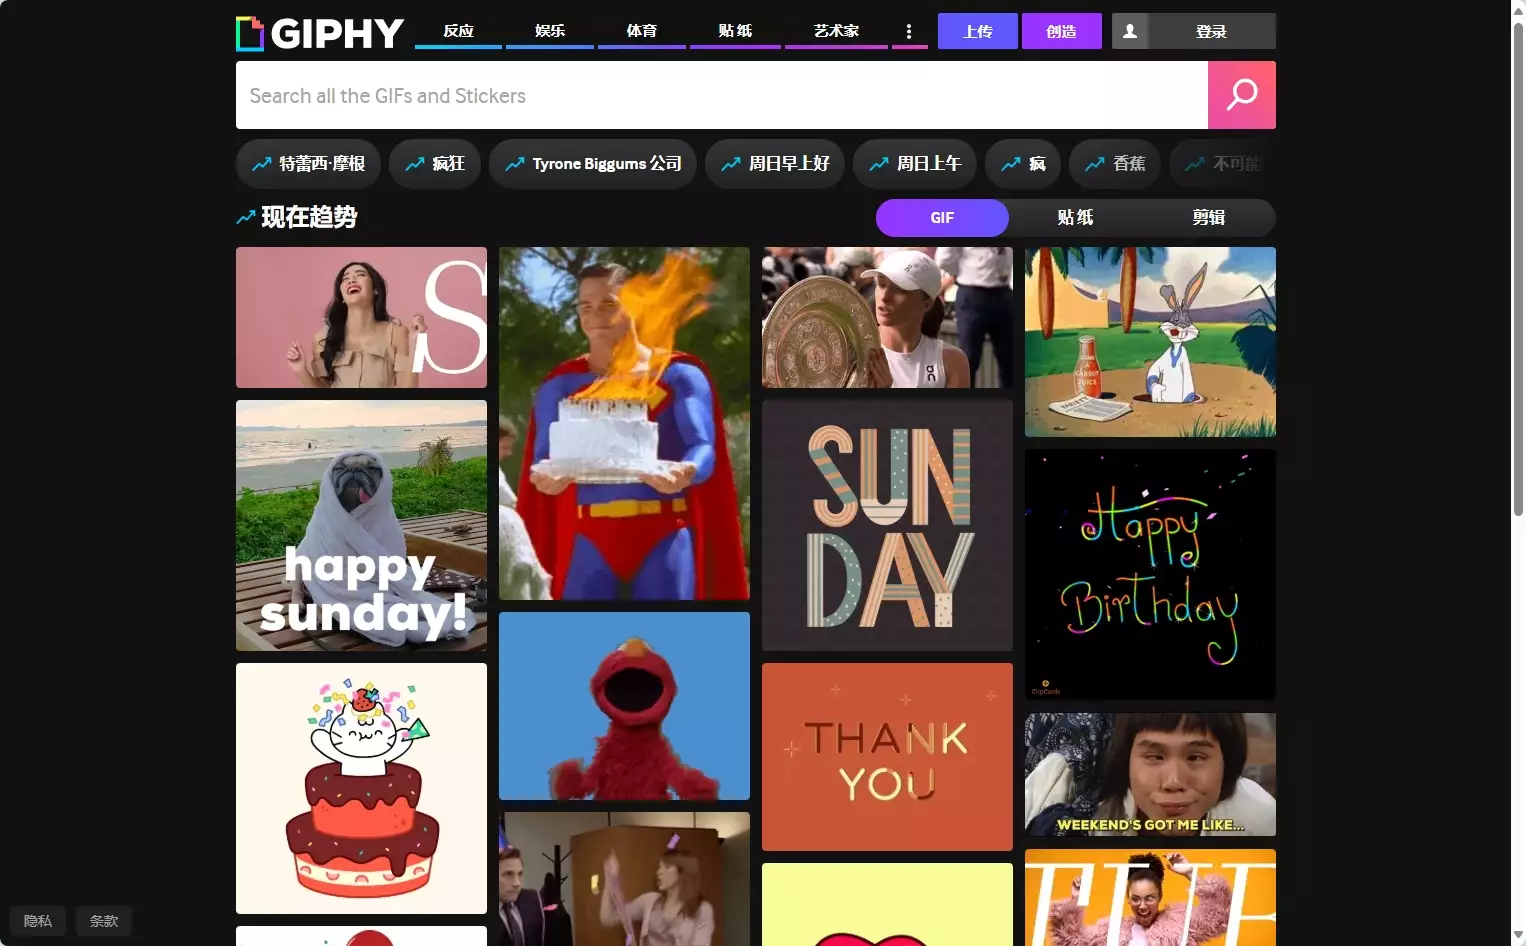
Task: Open the yellow GIF with red heart
Action: tap(887, 904)
